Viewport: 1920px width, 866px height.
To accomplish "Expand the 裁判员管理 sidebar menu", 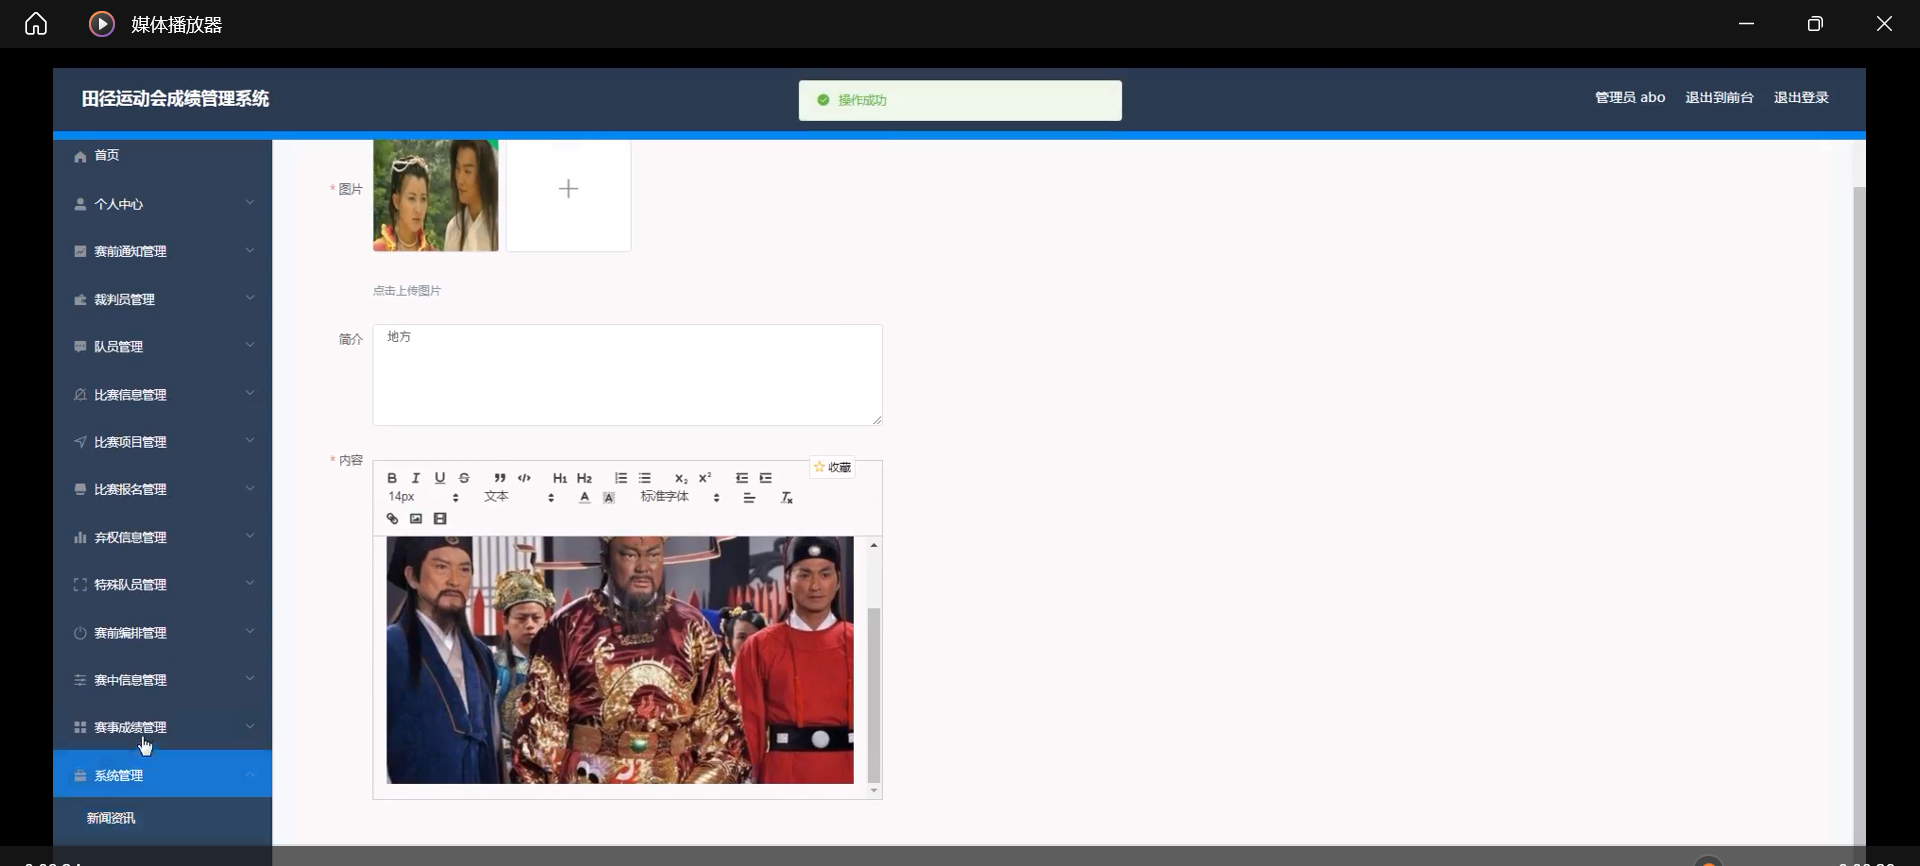I will [163, 299].
